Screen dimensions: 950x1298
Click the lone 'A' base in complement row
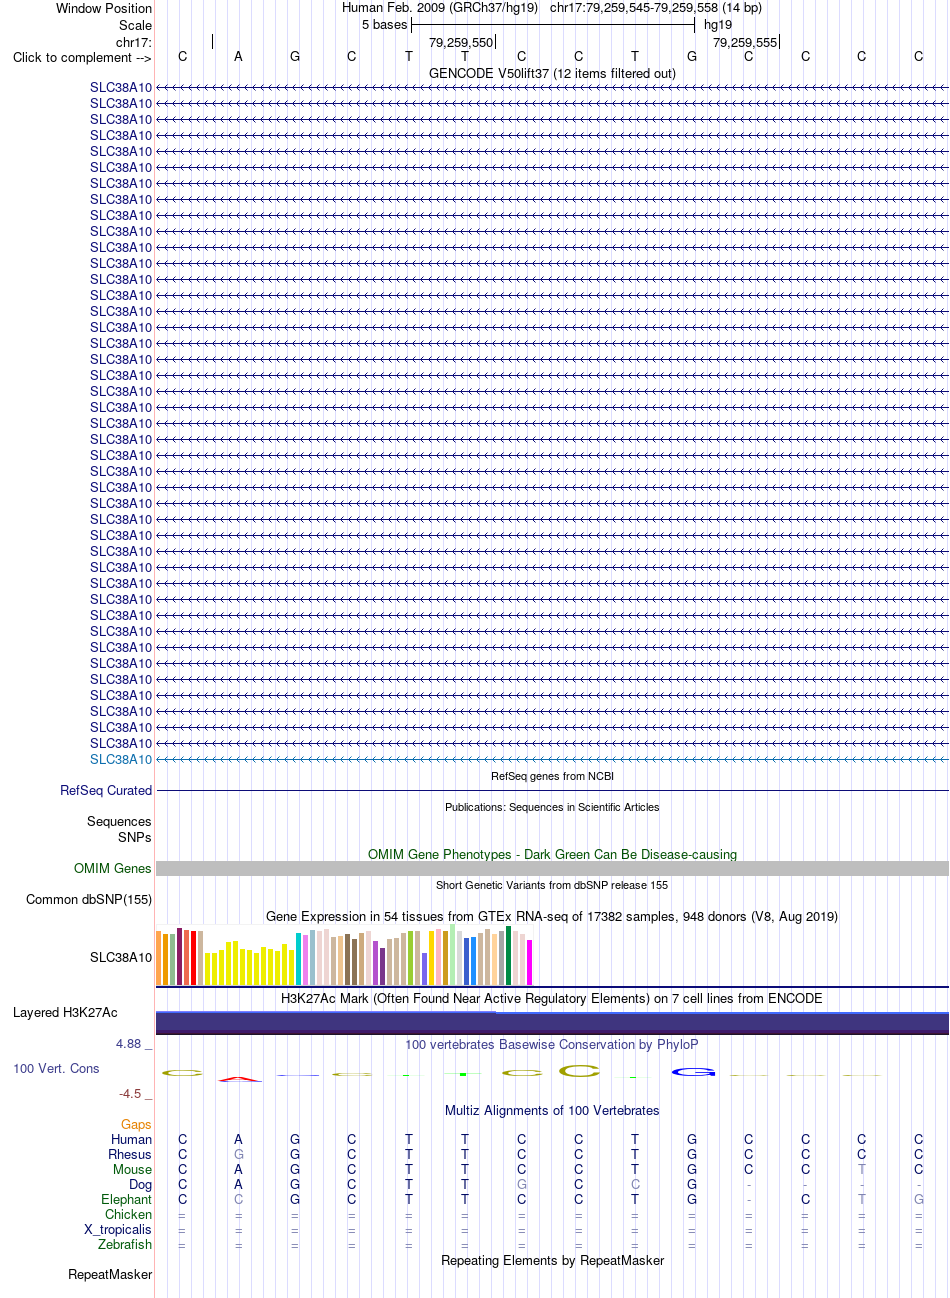pos(238,56)
